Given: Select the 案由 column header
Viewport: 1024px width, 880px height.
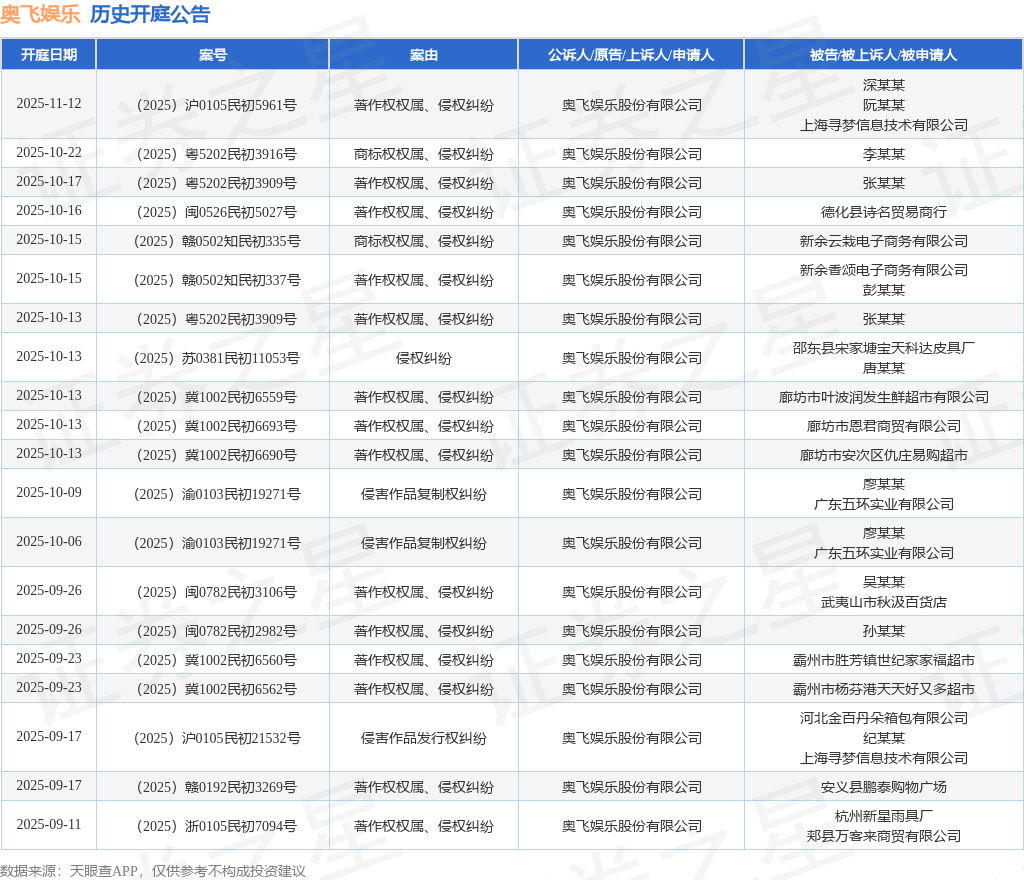Looking at the screenshot, I should [x=424, y=55].
